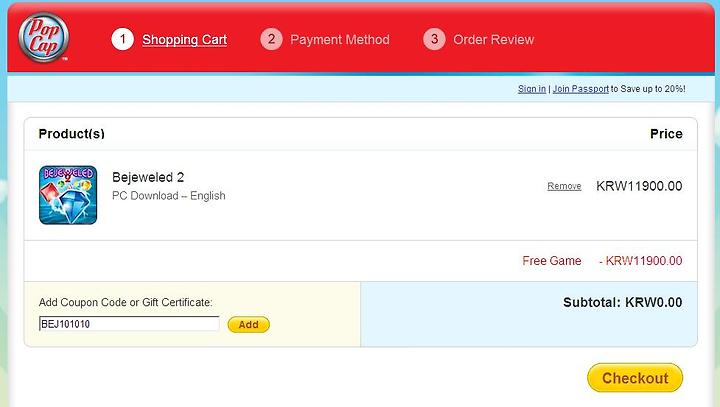Click the KRW11900.00 item price
This screenshot has height=407, width=720.
[639, 186]
